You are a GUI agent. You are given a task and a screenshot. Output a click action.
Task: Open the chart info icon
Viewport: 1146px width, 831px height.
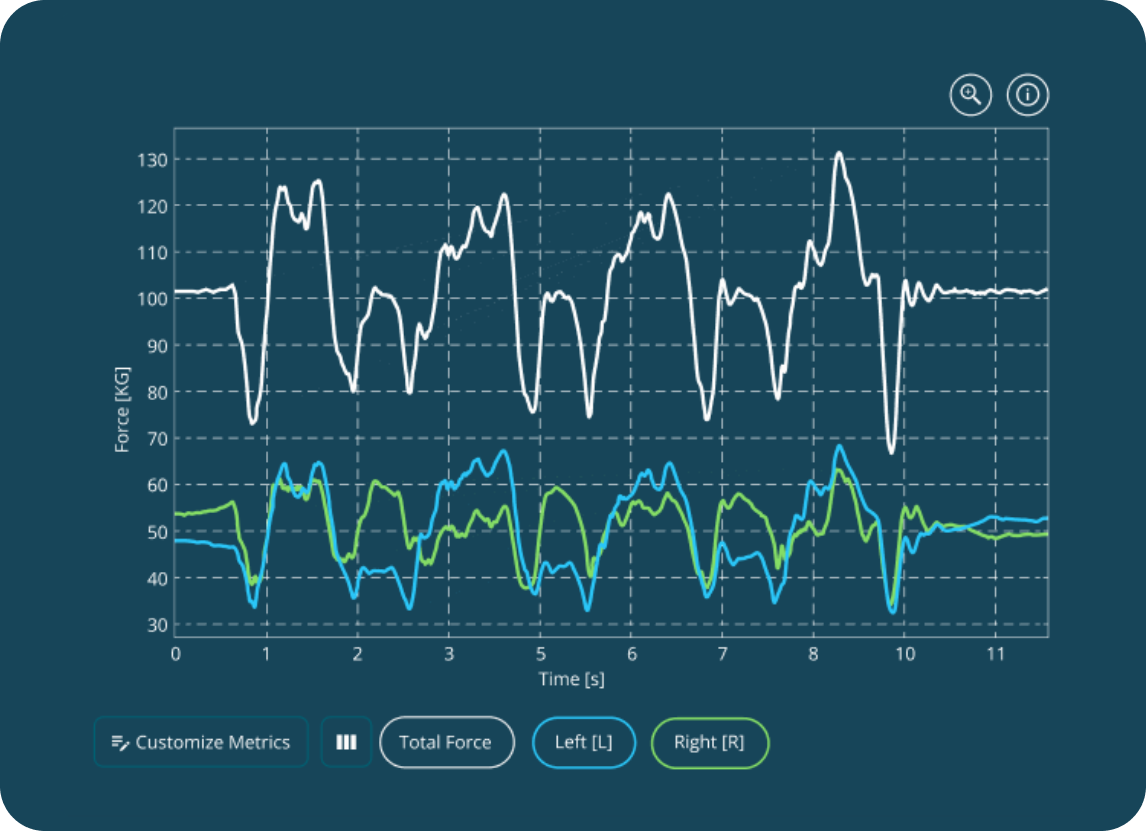click(1027, 95)
